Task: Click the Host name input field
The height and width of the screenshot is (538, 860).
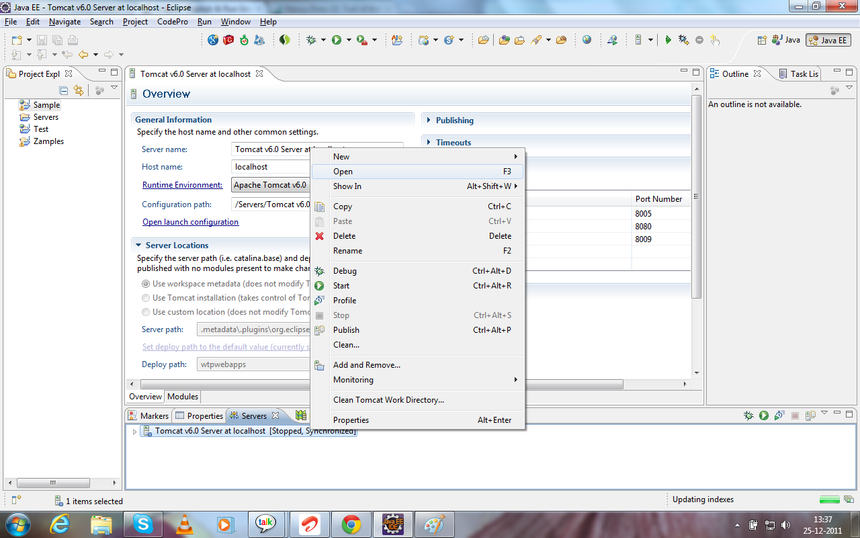Action: pyautogui.click(x=270, y=167)
